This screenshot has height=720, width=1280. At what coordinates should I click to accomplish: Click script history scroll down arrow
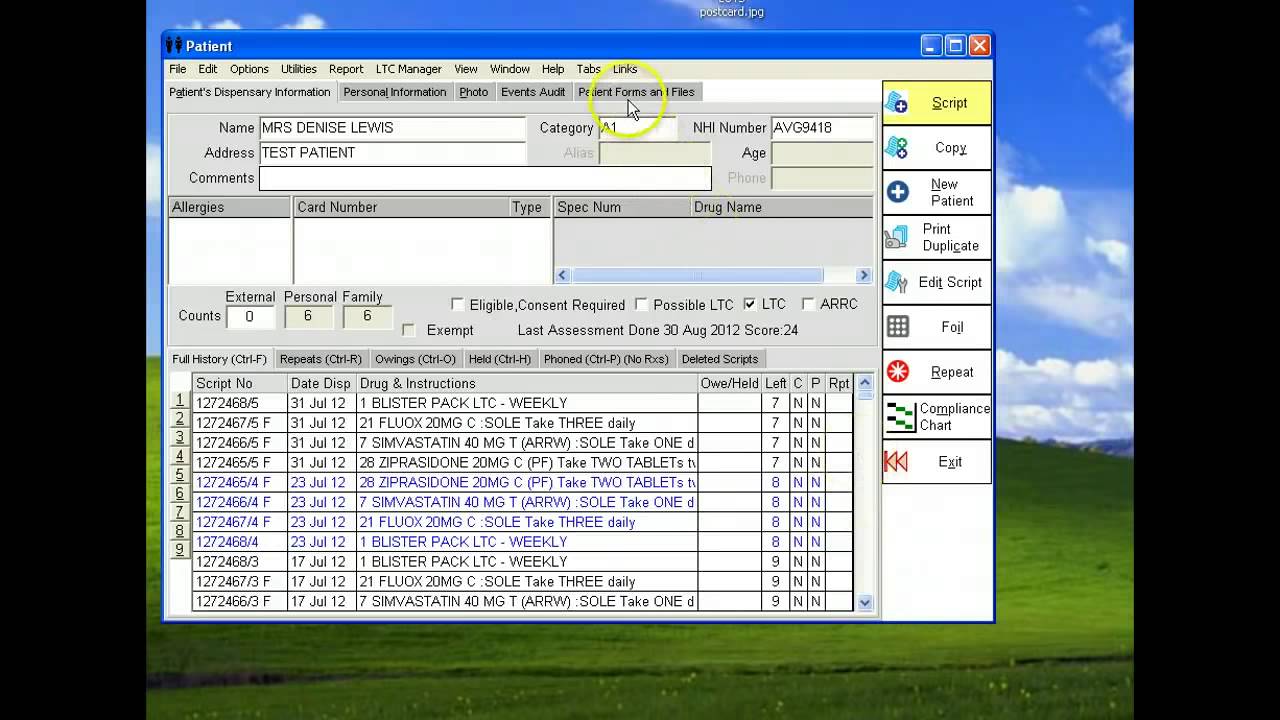tap(865, 603)
